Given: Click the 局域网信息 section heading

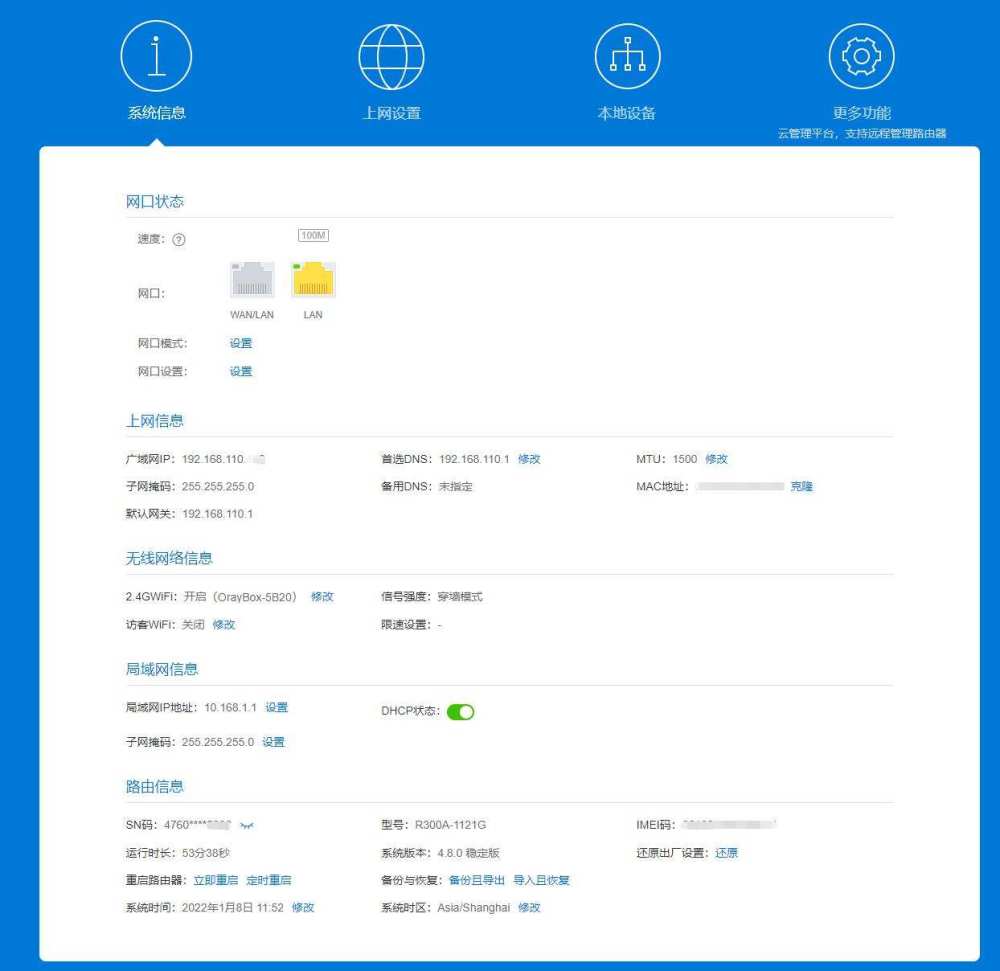Looking at the screenshot, I should [162, 669].
